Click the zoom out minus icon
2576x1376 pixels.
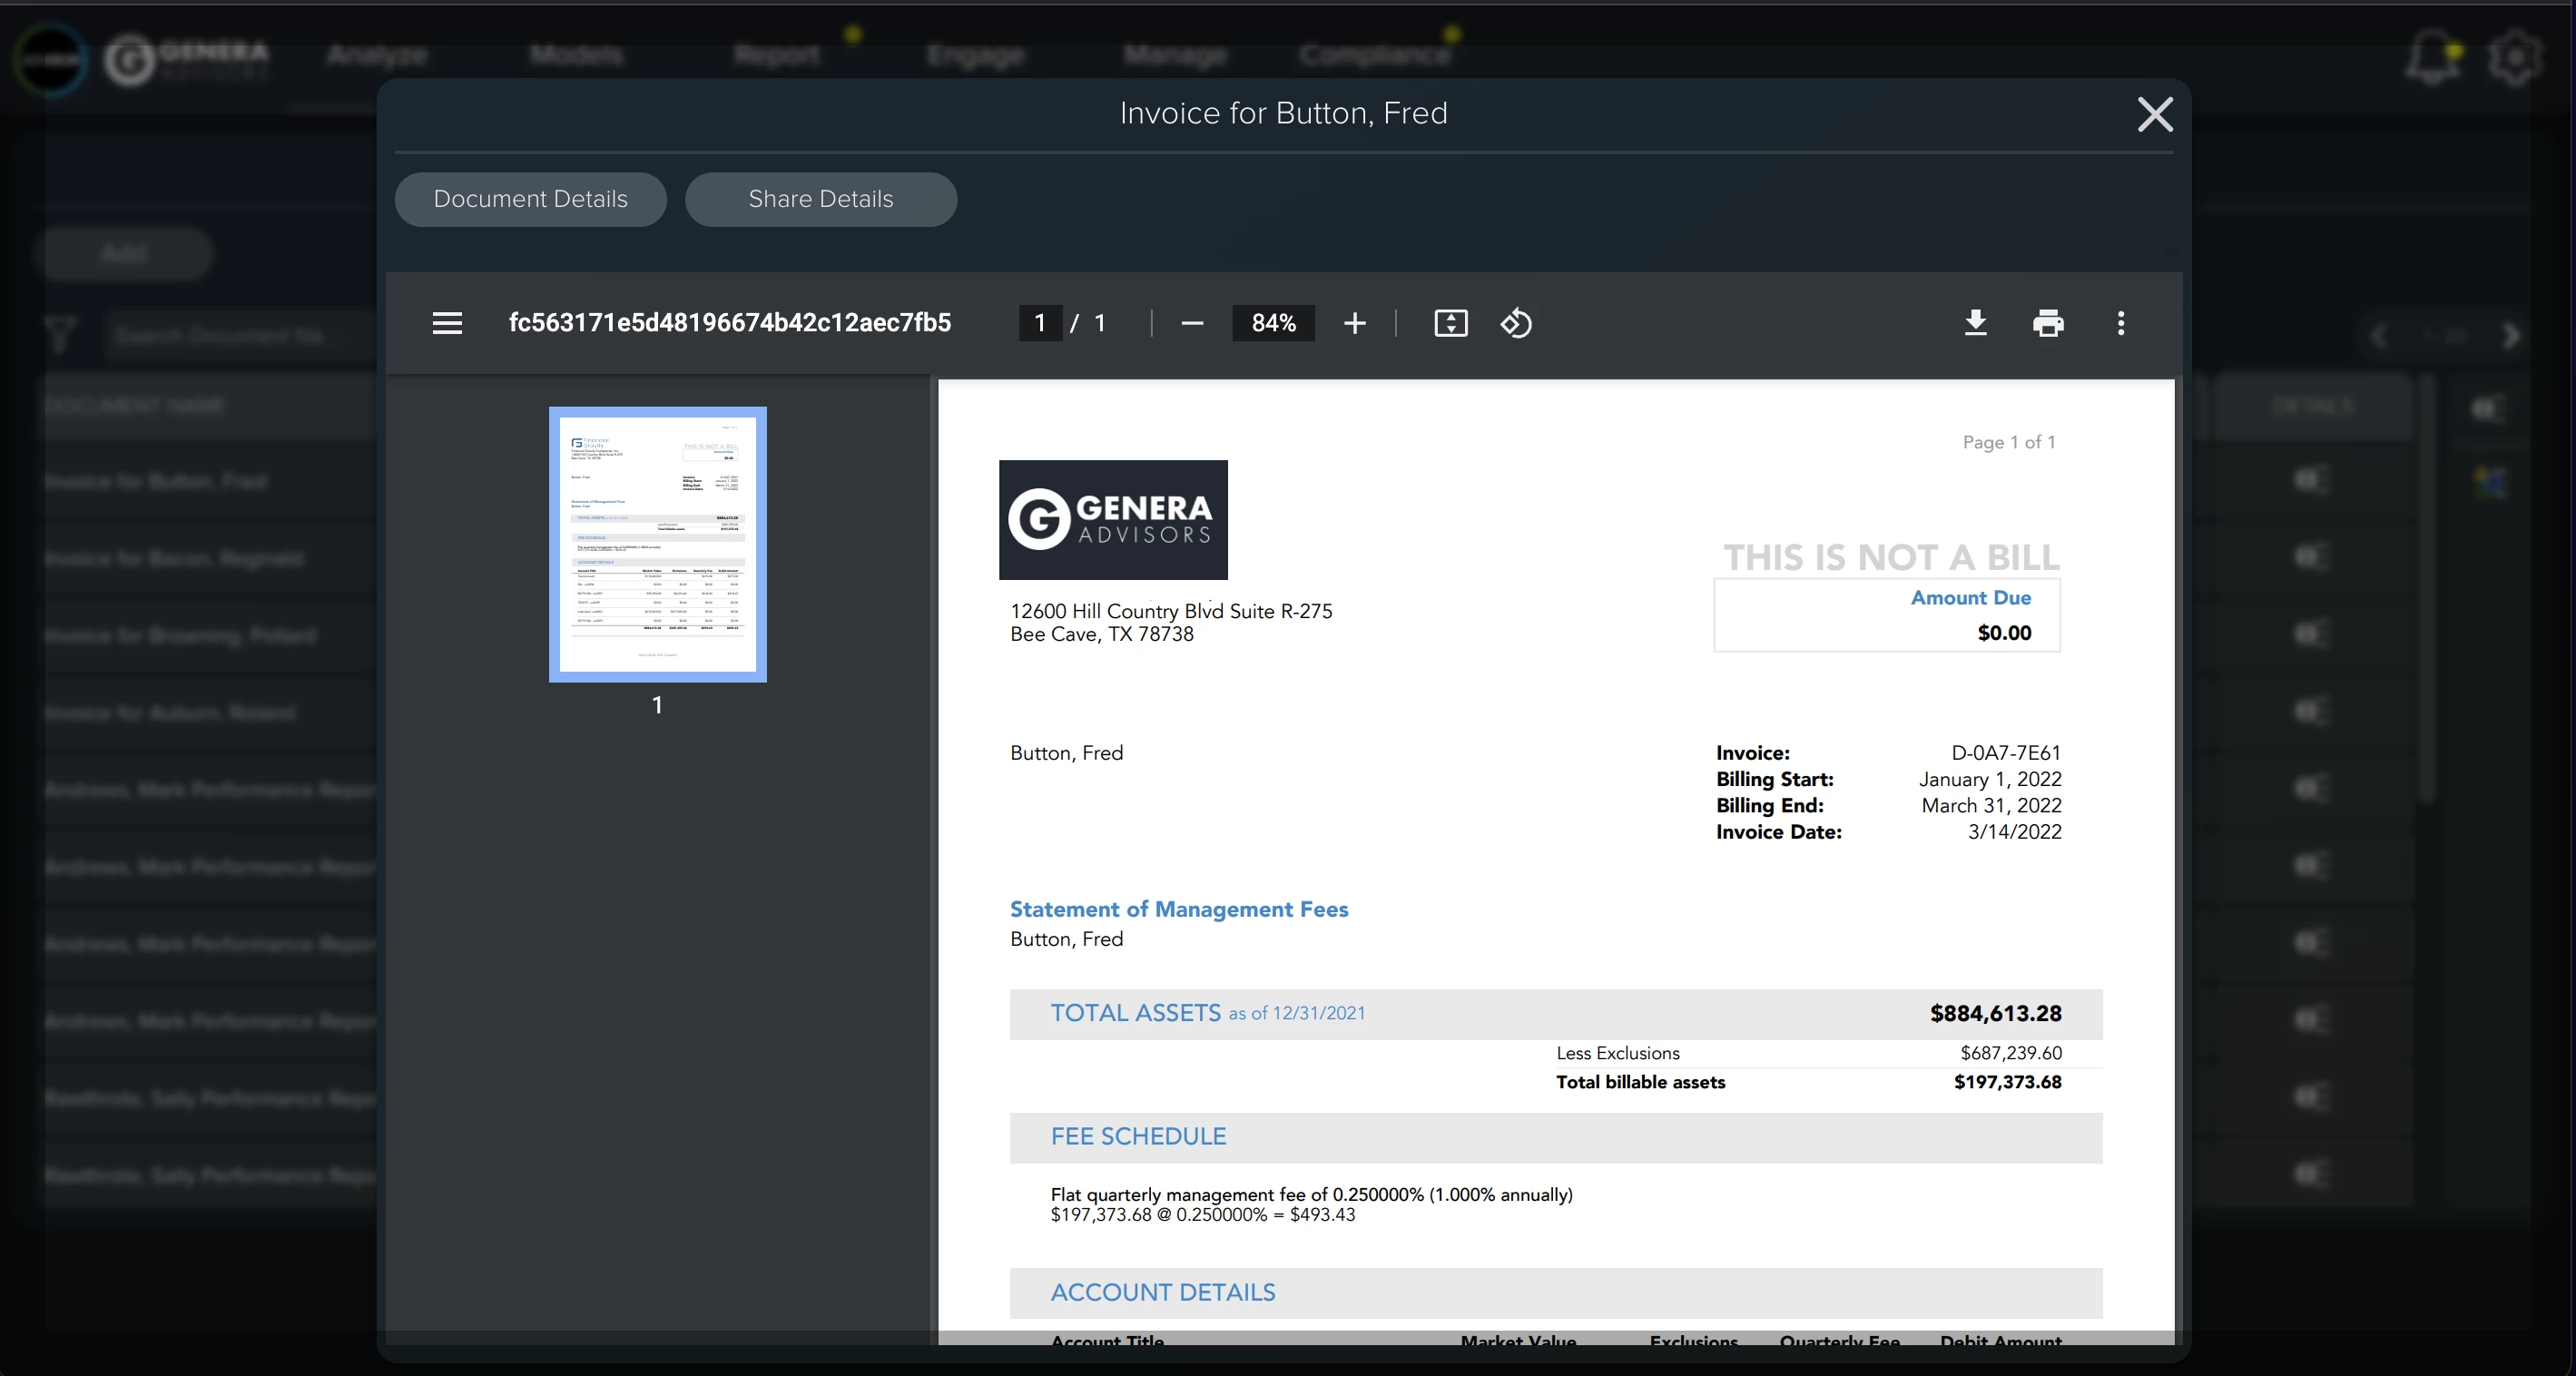pyautogui.click(x=1191, y=323)
